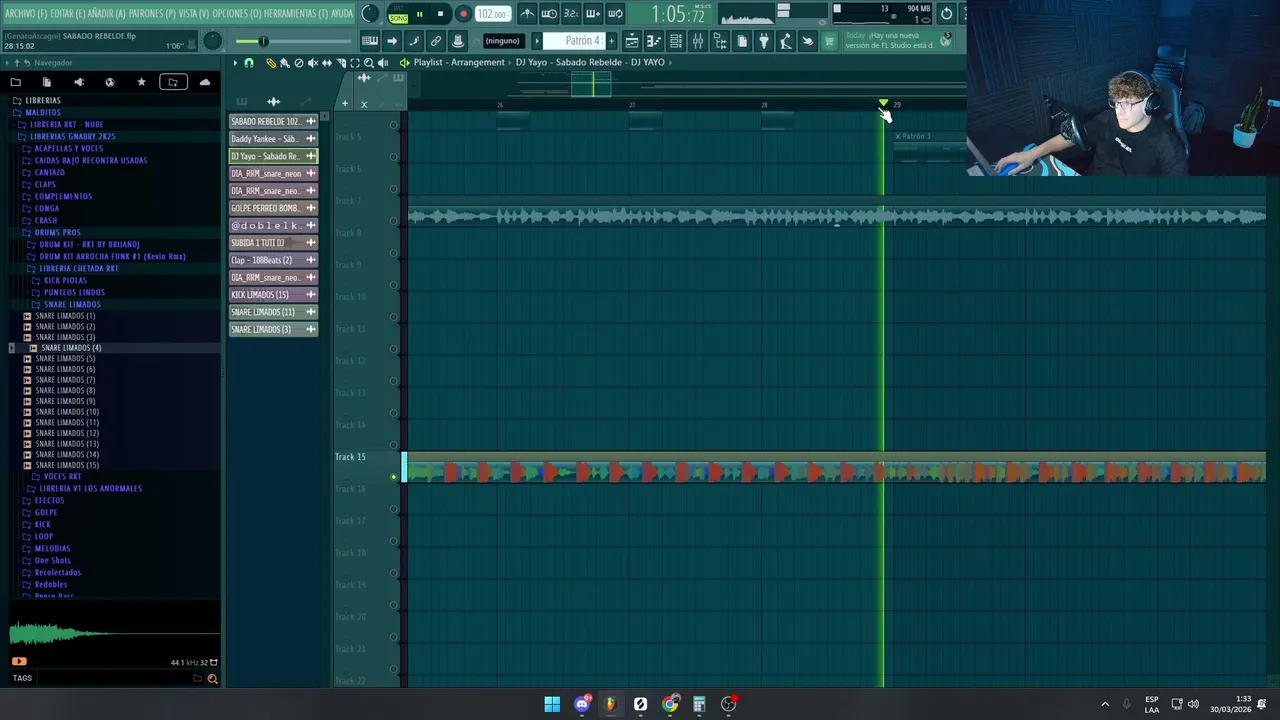This screenshot has width=1280, height=720.
Task: Click the browser search magnifier icon
Action: click(x=212, y=678)
